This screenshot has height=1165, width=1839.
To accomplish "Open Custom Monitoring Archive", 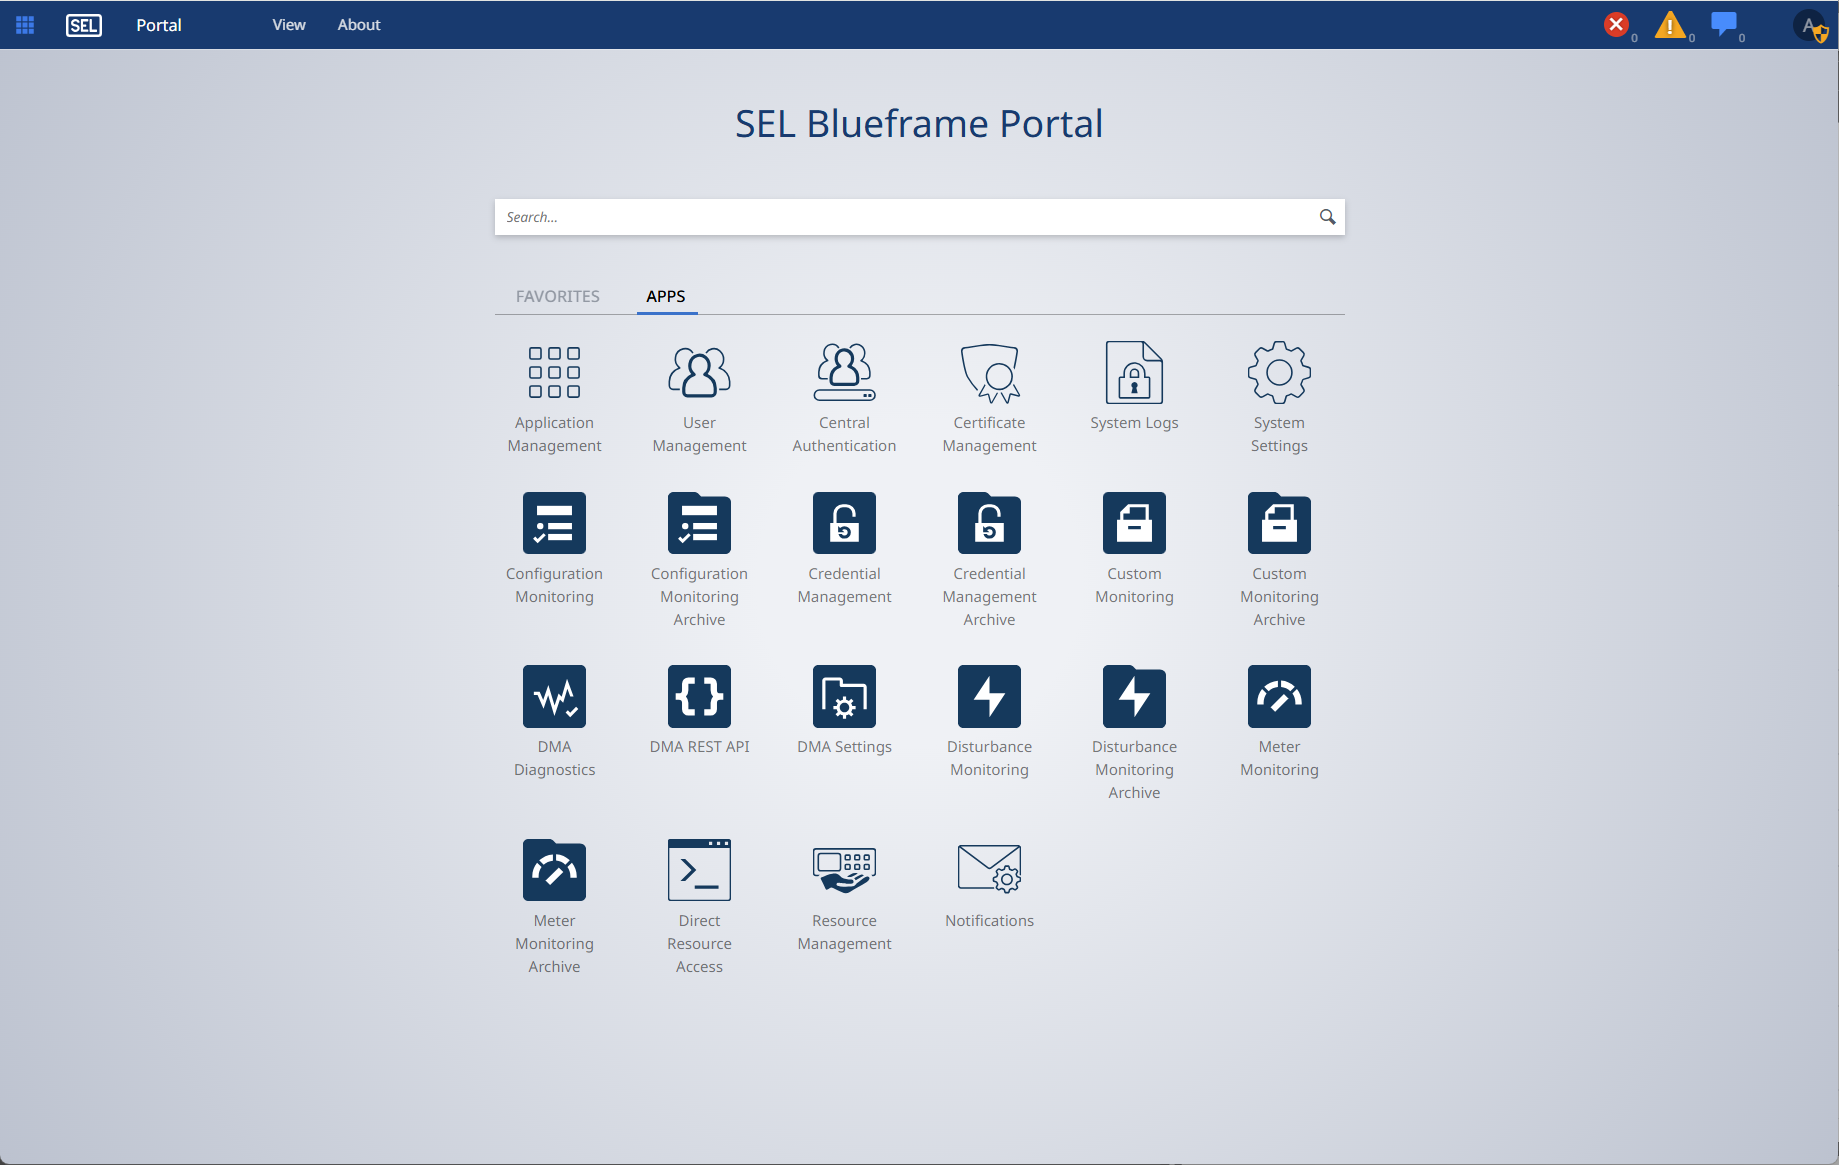I will coord(1279,523).
